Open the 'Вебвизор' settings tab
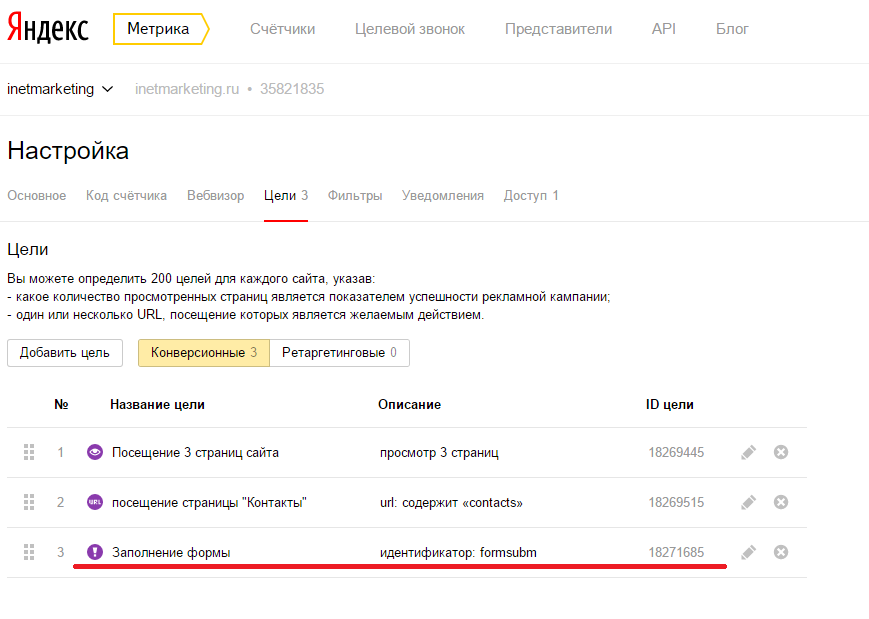 216,196
